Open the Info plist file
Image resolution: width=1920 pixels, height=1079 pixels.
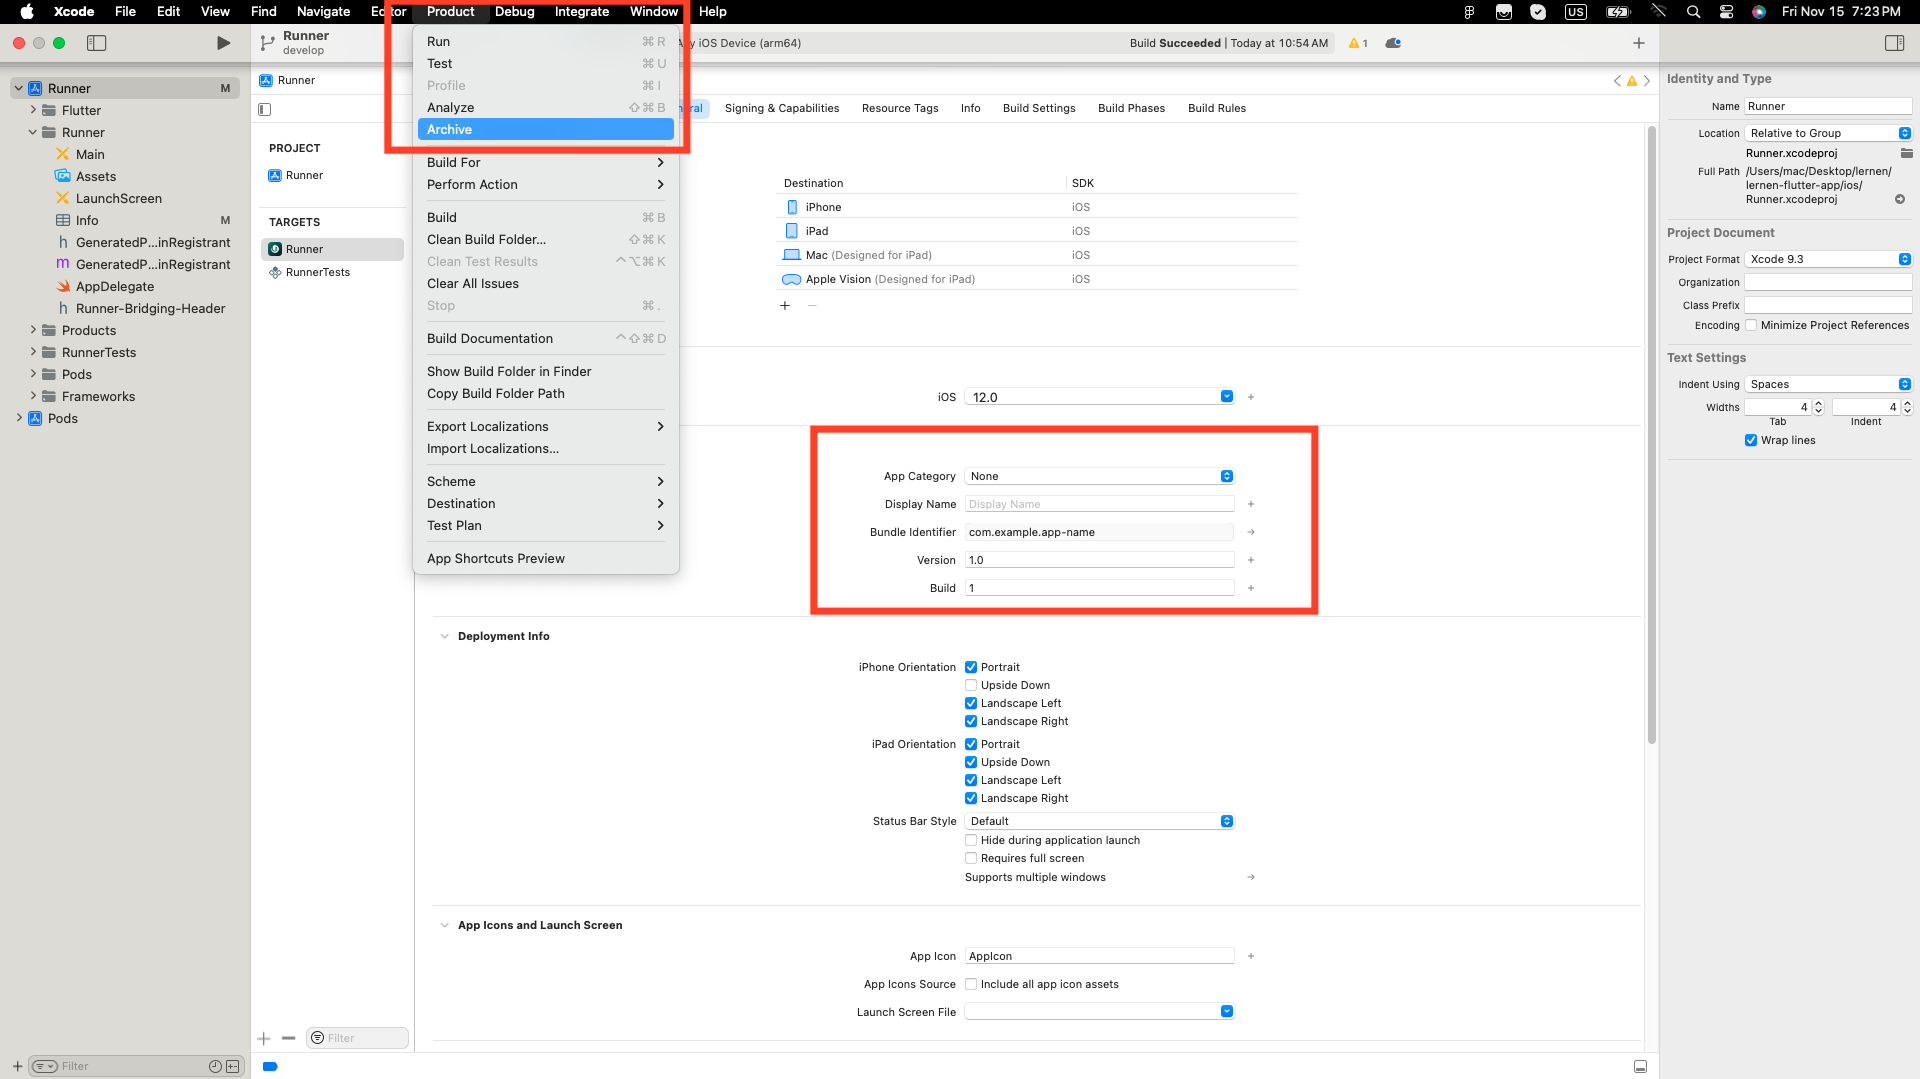click(x=87, y=220)
